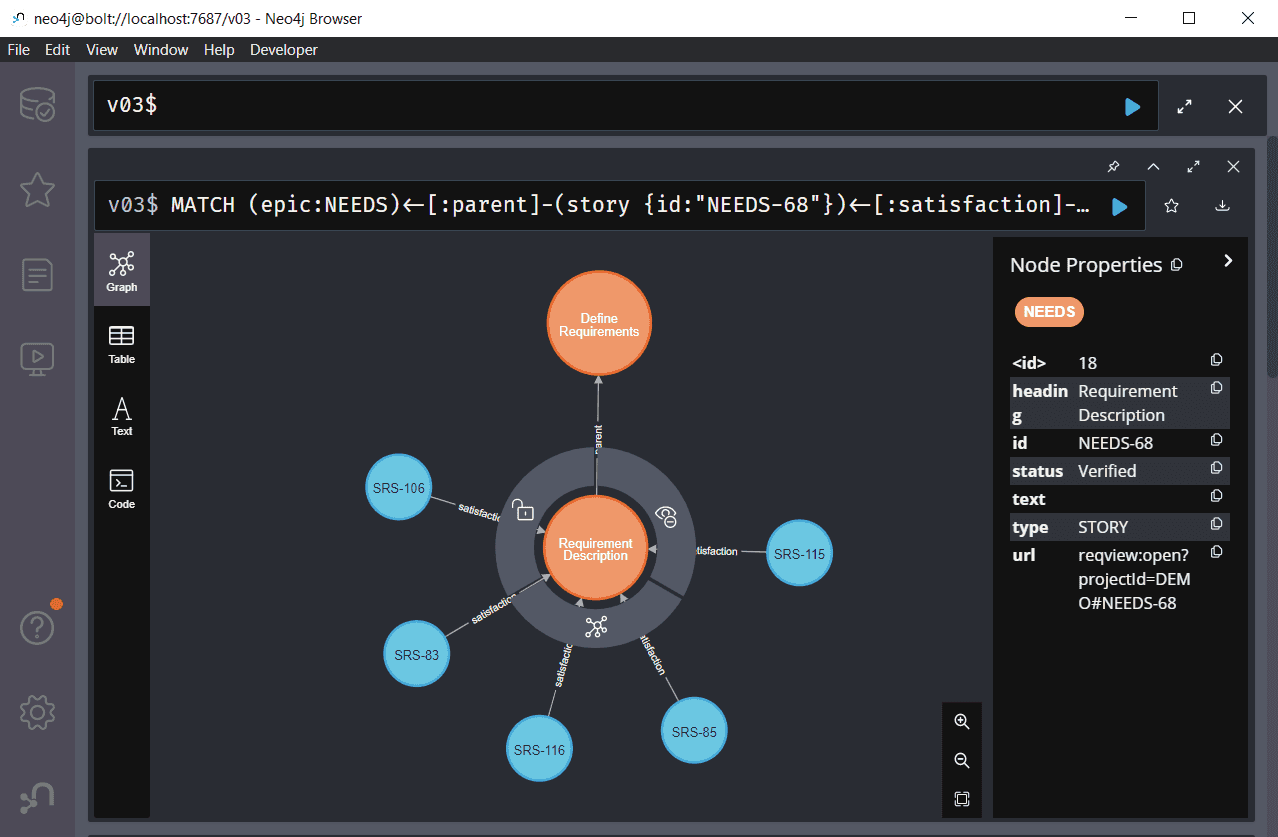The image size is (1278, 837).
Task: Click the MATCH query text in frame
Action: pos(629,205)
